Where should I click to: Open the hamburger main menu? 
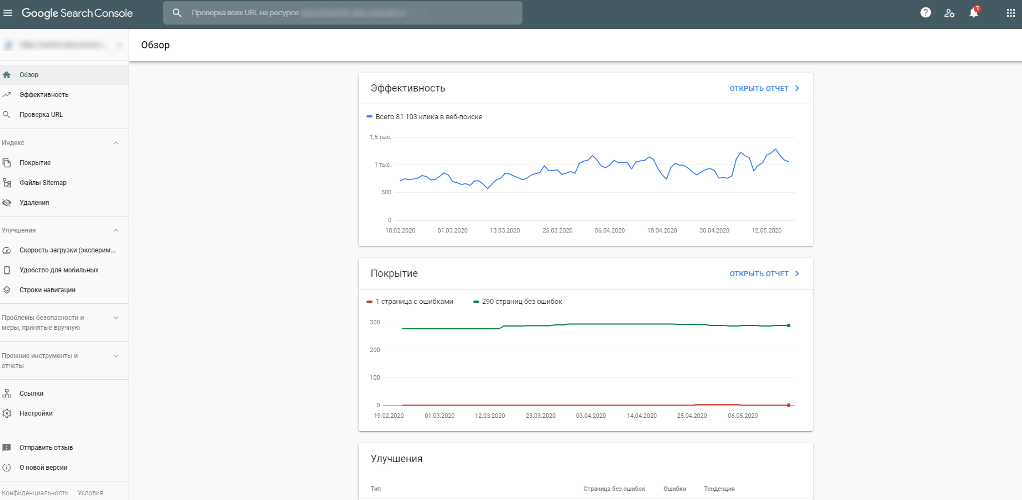(x=8, y=12)
